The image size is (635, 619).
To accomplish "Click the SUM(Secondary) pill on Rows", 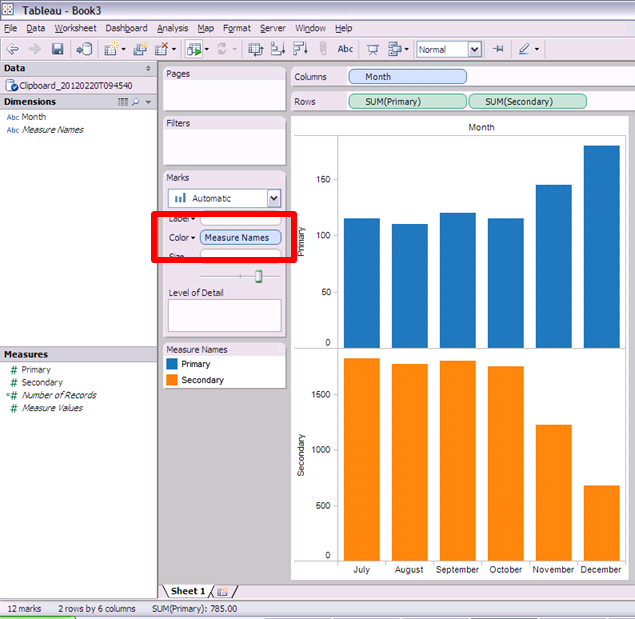I will [x=528, y=101].
